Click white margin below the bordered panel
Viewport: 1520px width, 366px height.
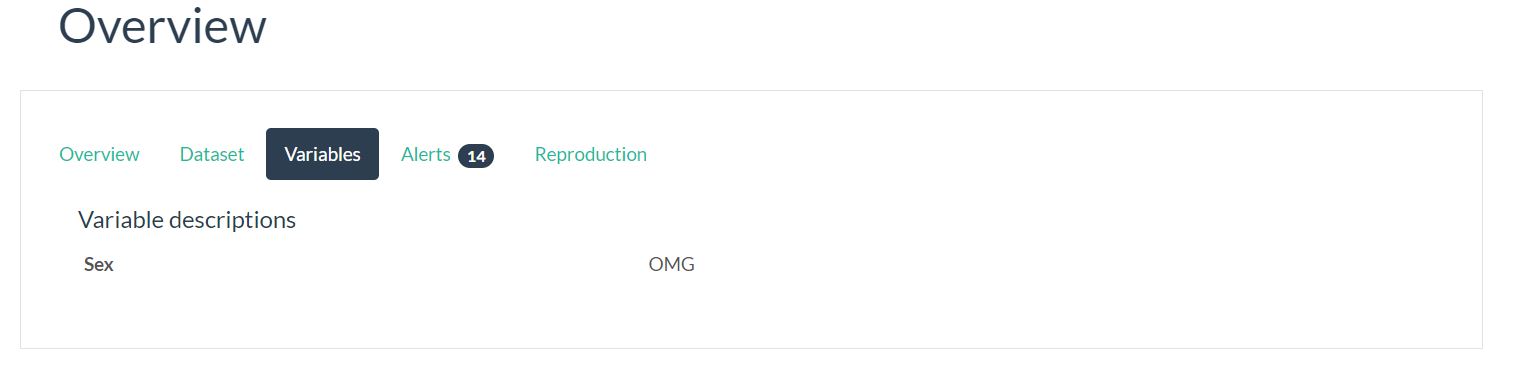750,358
